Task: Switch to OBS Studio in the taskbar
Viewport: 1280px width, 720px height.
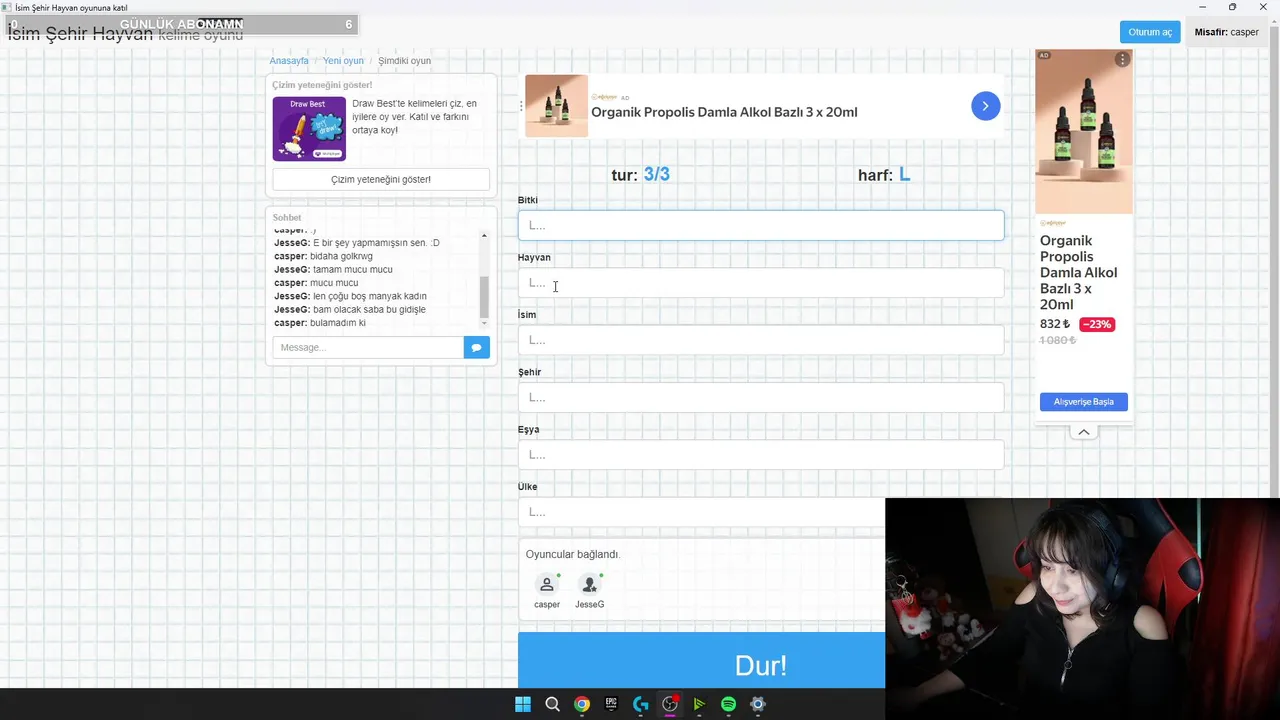Action: click(670, 704)
